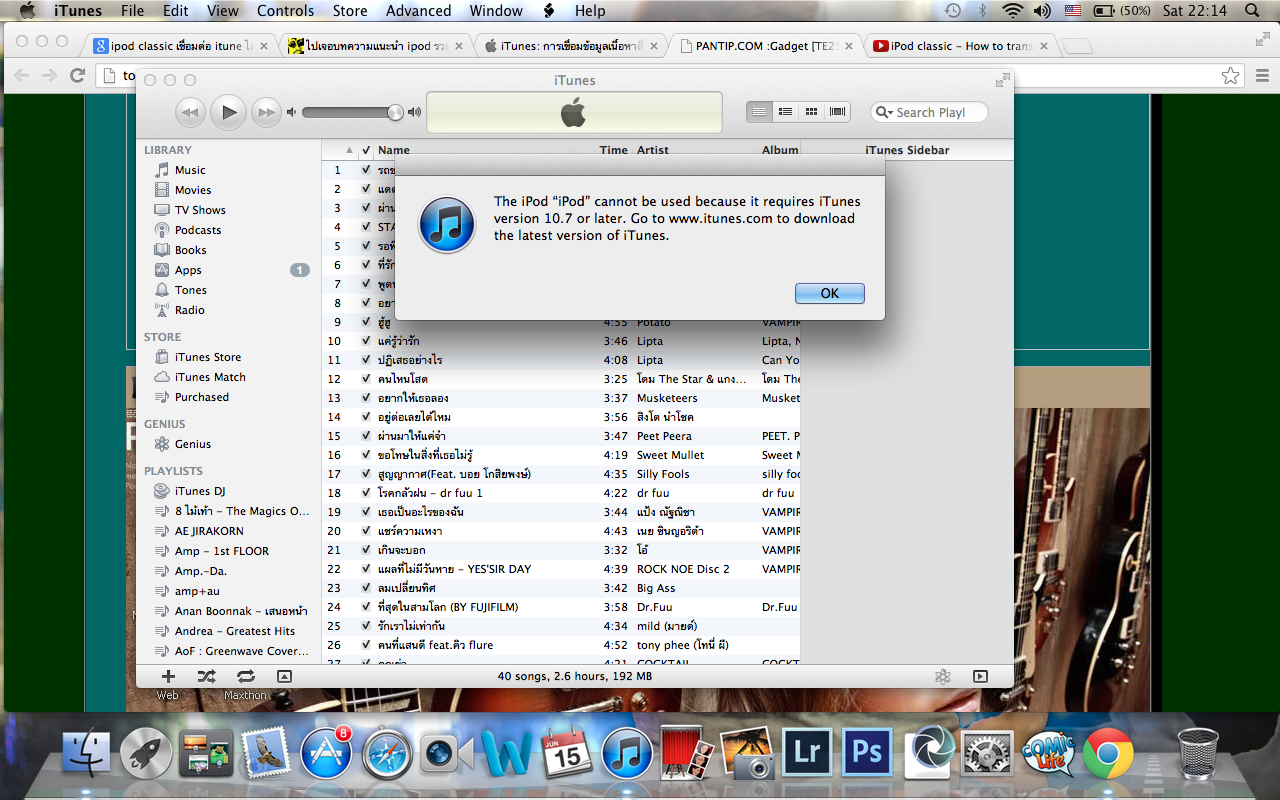Select the iTunes DJ playlist
Image resolution: width=1280 pixels, height=800 pixels.
click(200, 491)
